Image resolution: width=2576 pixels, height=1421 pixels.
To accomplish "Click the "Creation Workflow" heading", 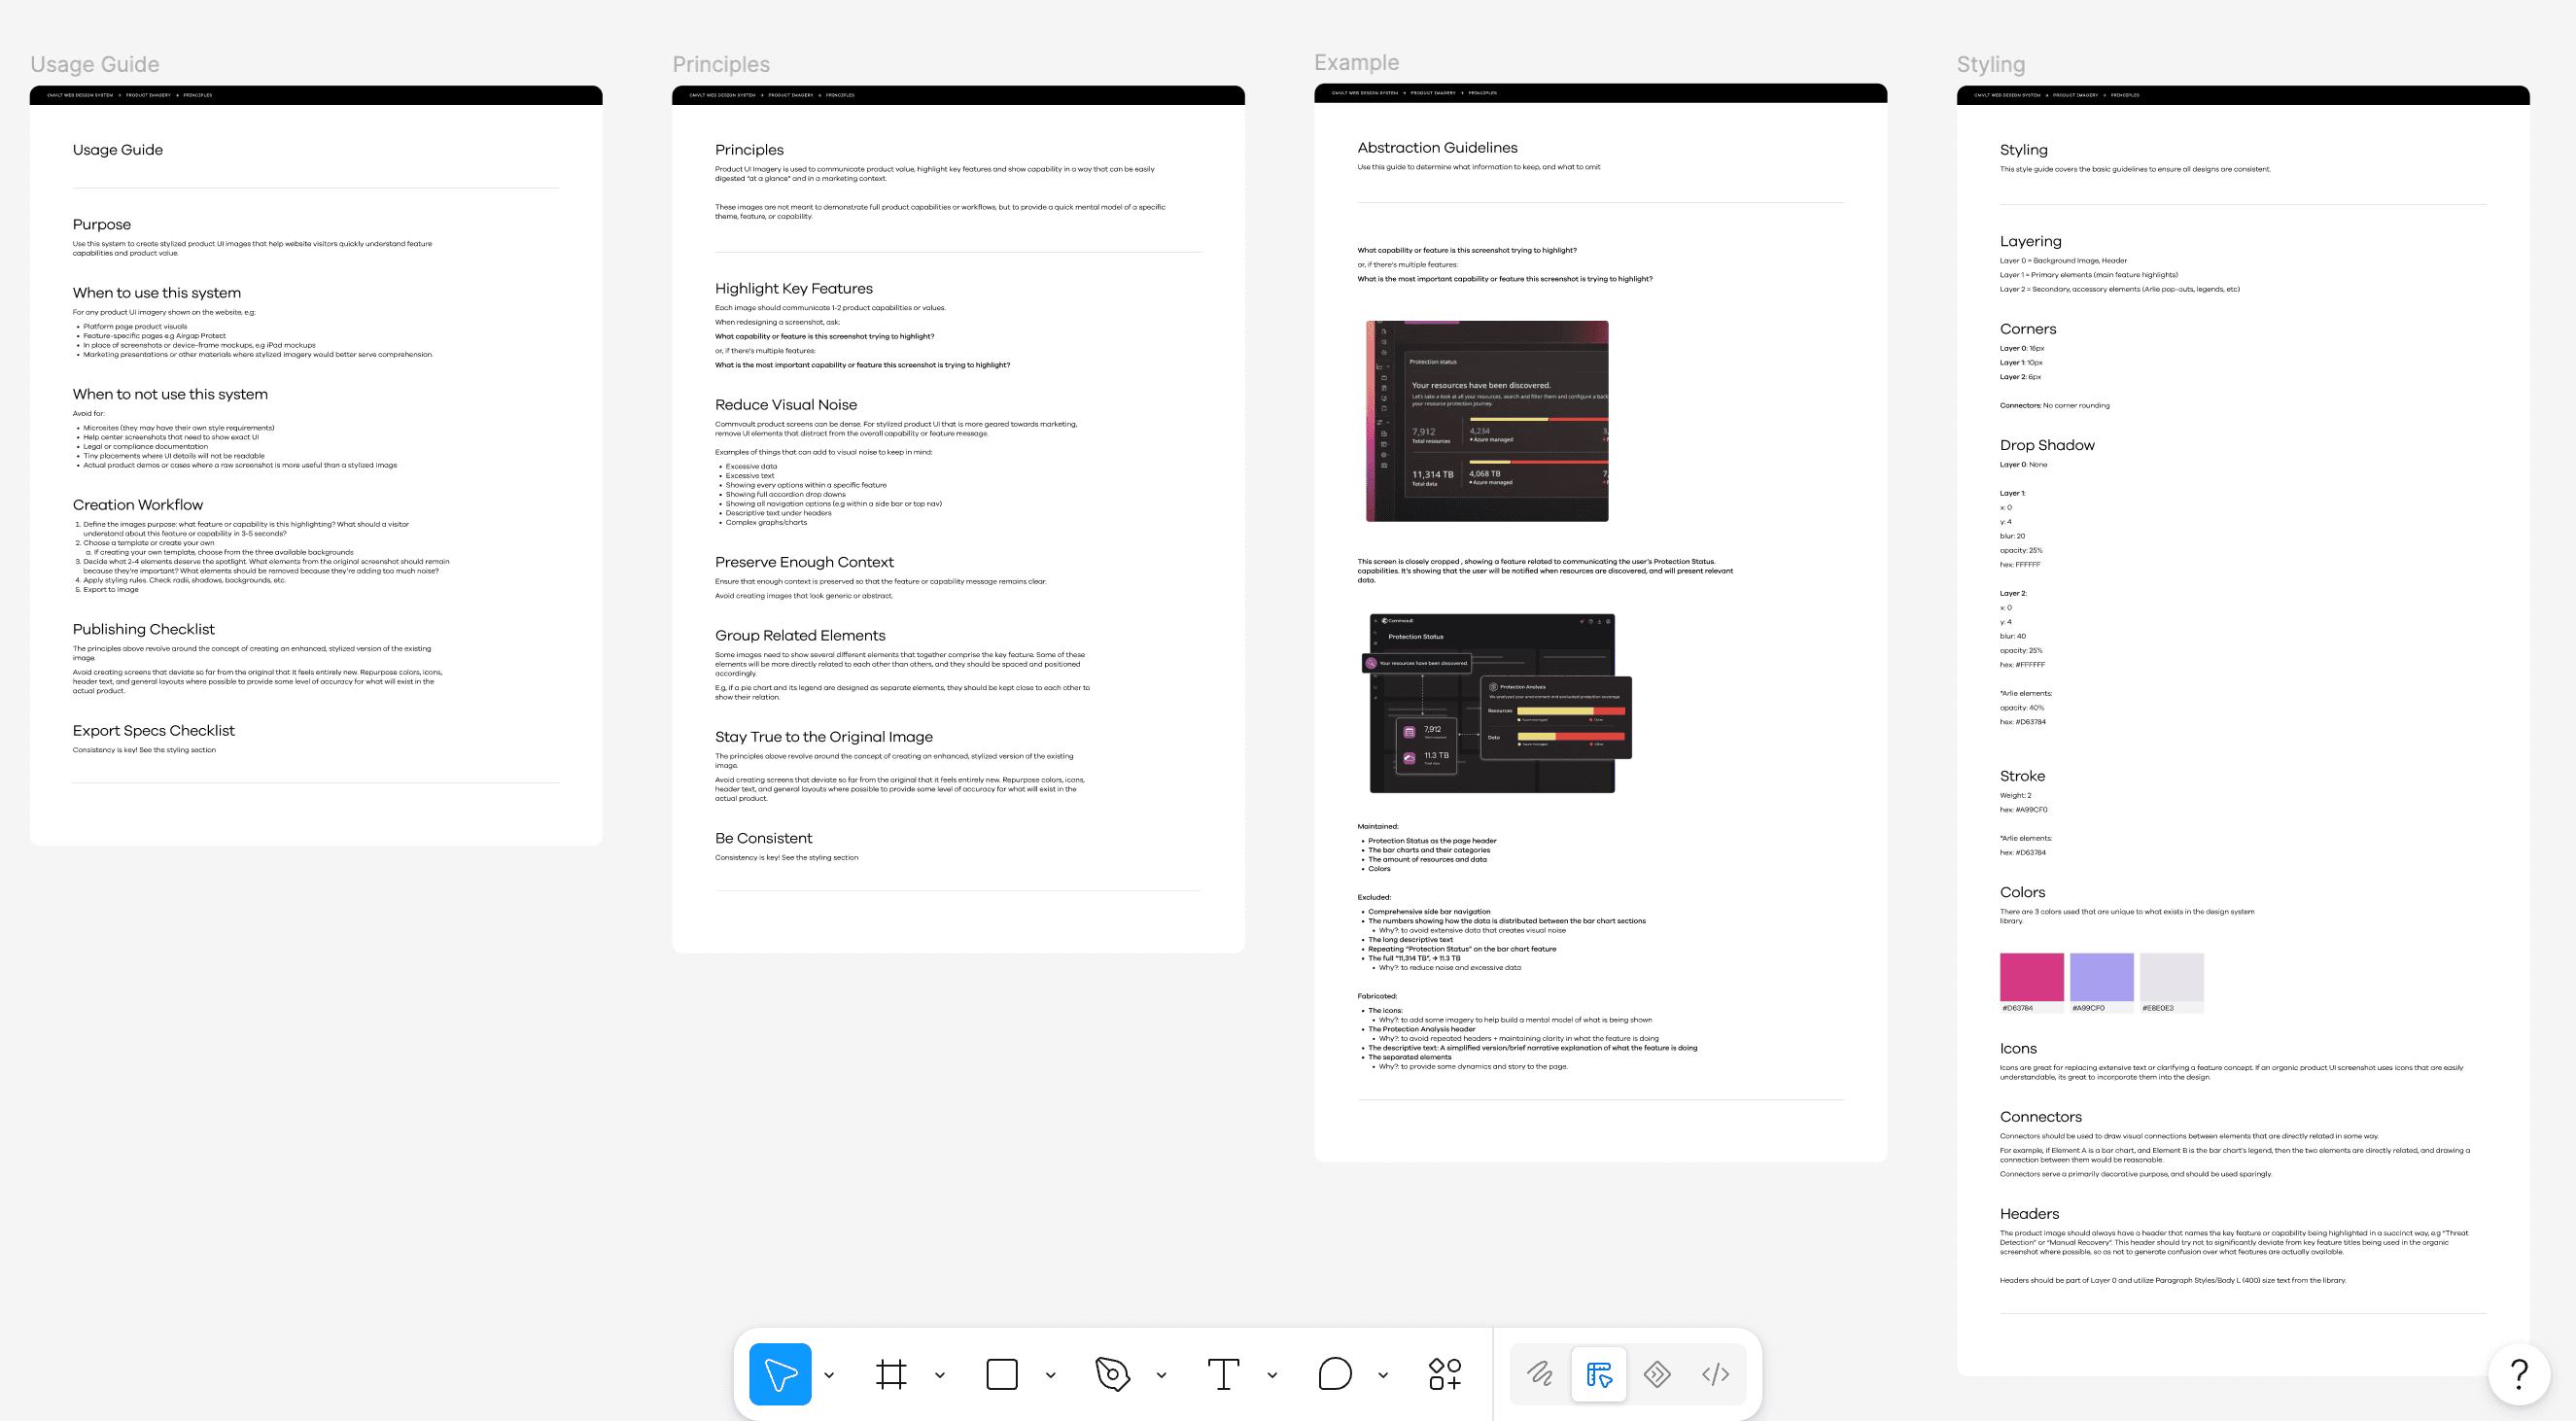I will click(138, 505).
